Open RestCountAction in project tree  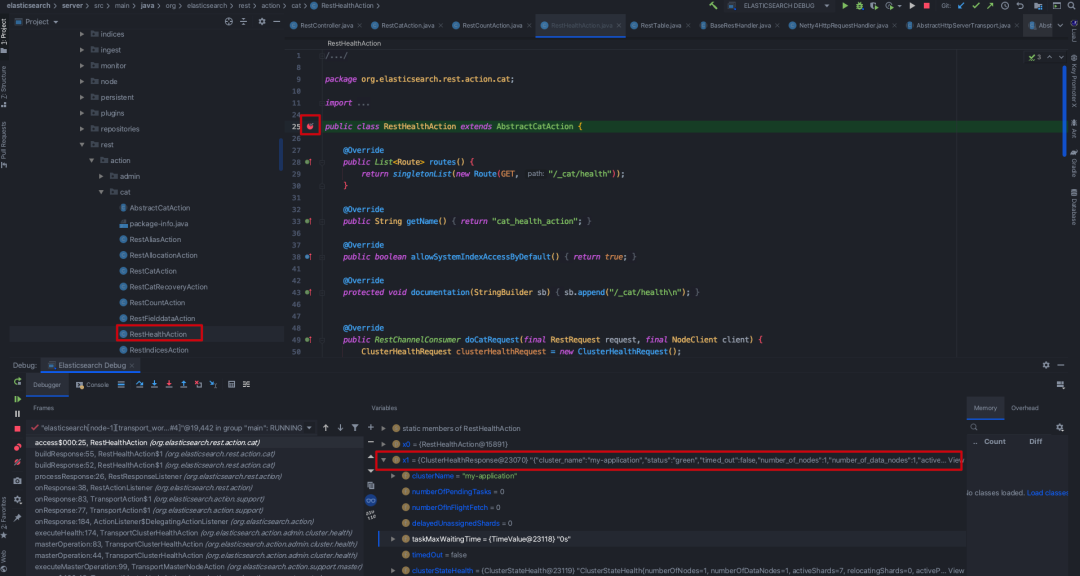pos(157,302)
